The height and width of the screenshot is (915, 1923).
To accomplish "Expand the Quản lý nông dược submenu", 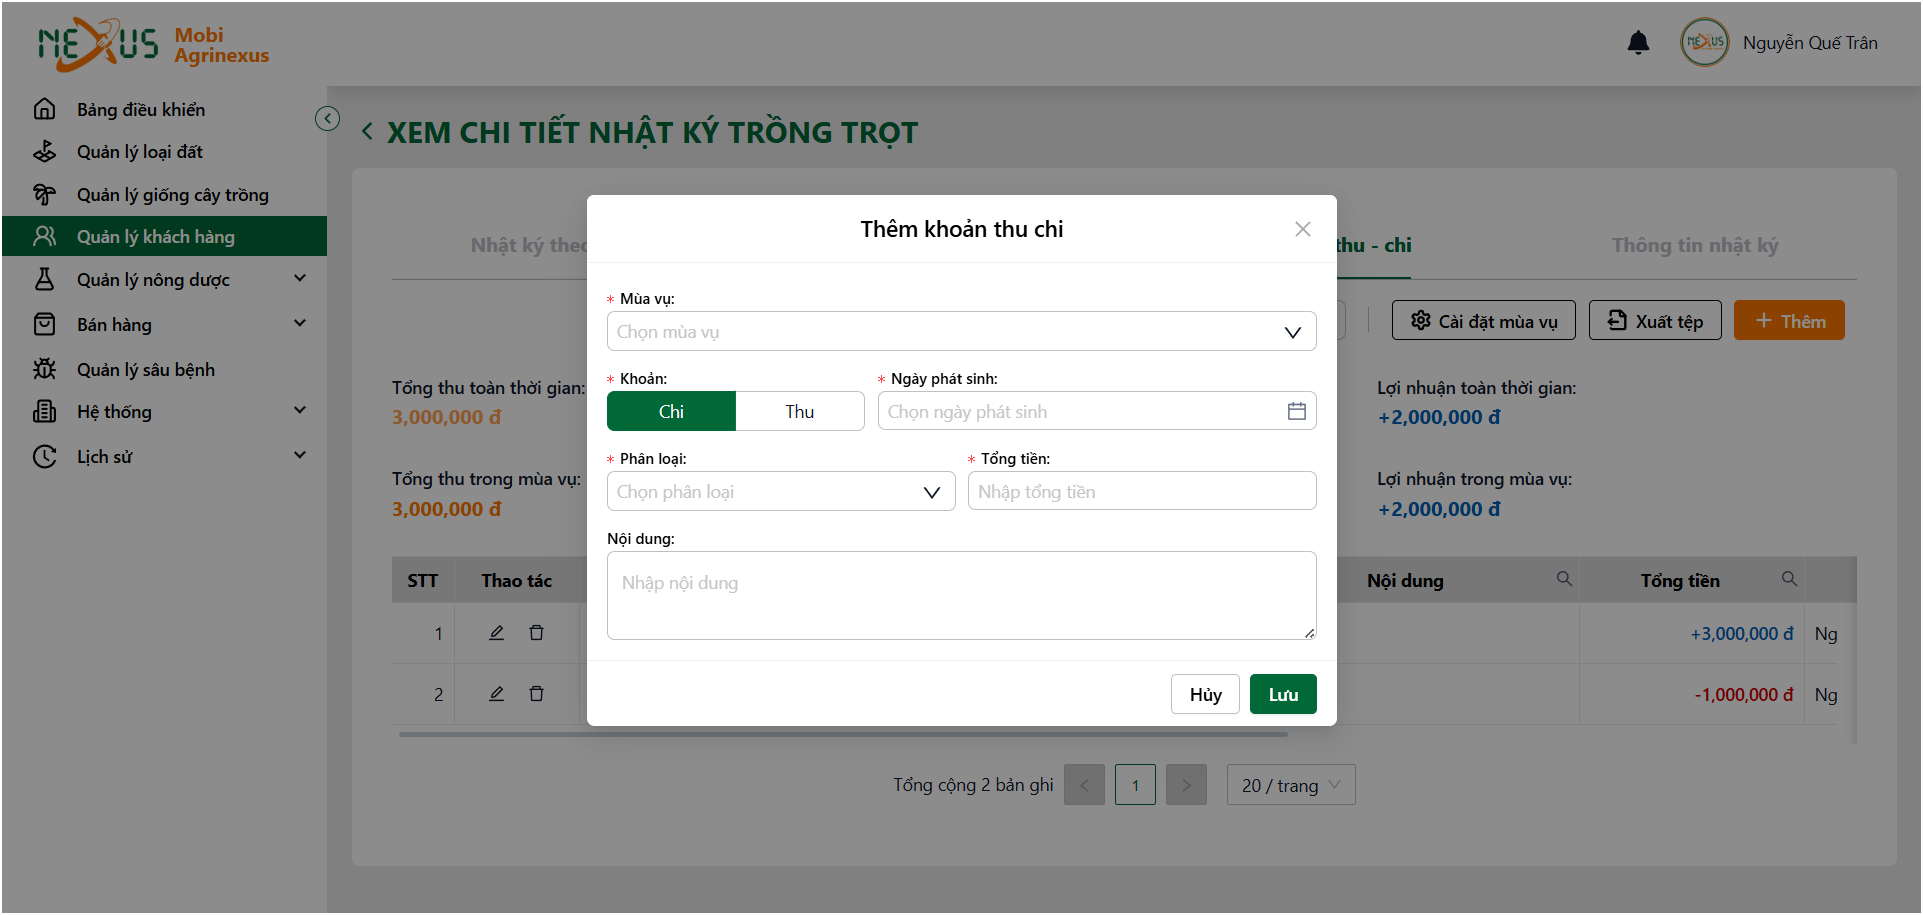I will (x=300, y=278).
